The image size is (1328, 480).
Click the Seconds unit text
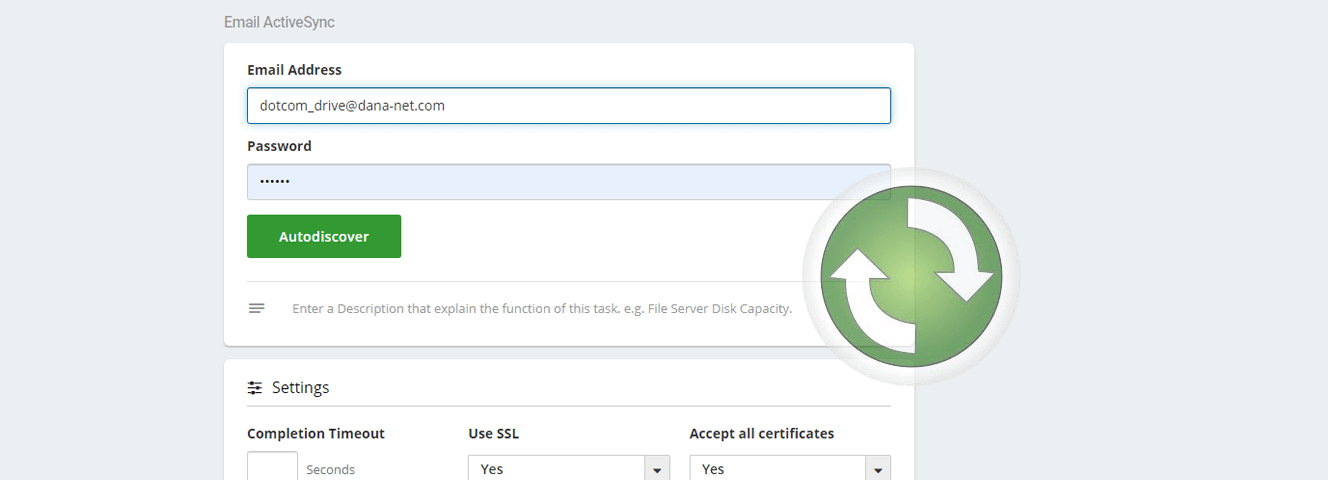331,469
